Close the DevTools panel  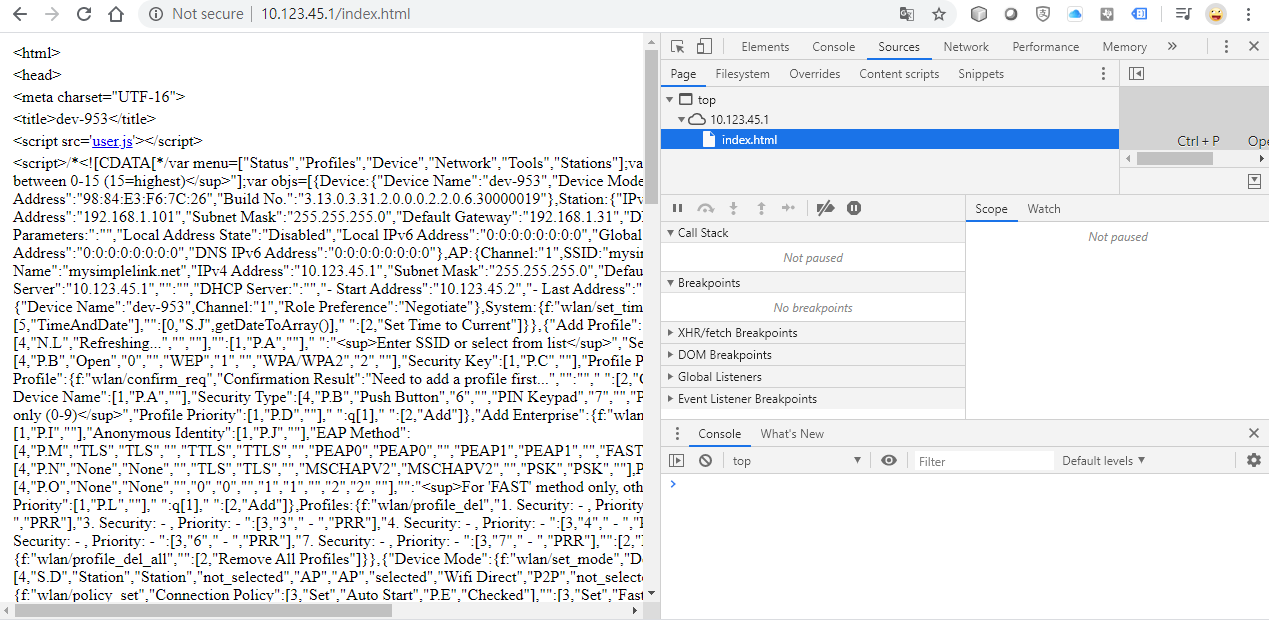pos(1254,46)
